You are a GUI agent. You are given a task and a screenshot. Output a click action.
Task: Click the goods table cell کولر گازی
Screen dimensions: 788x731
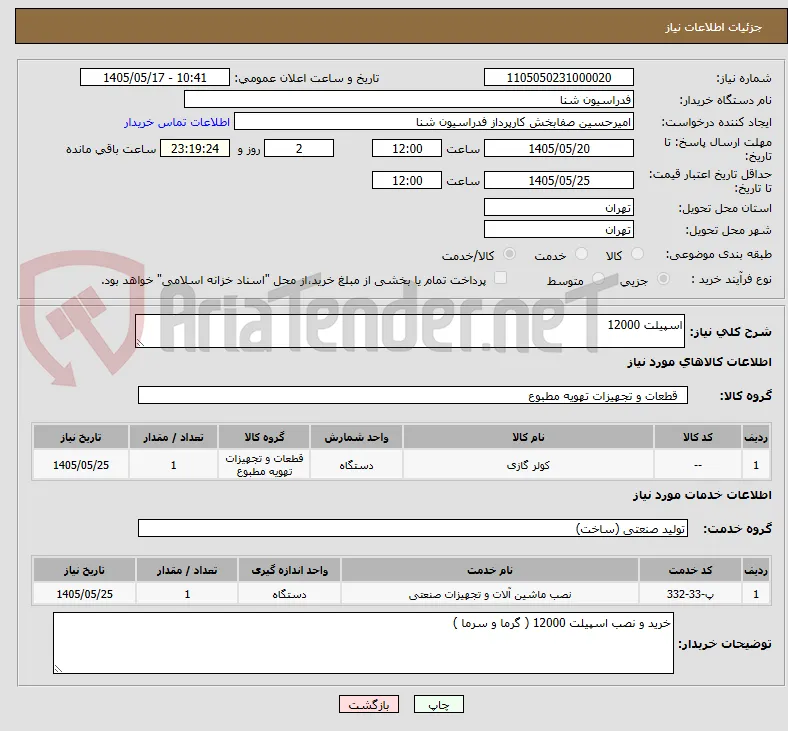[x=528, y=465]
